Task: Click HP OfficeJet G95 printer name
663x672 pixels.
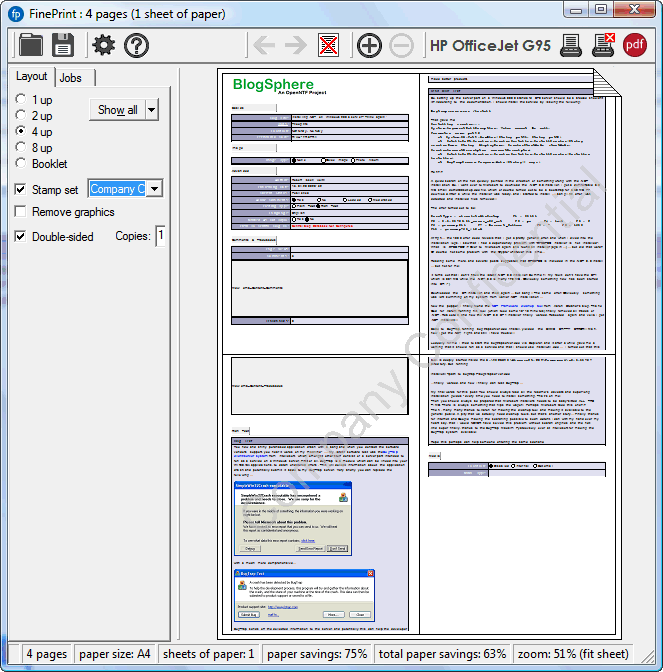Action: click(490, 45)
